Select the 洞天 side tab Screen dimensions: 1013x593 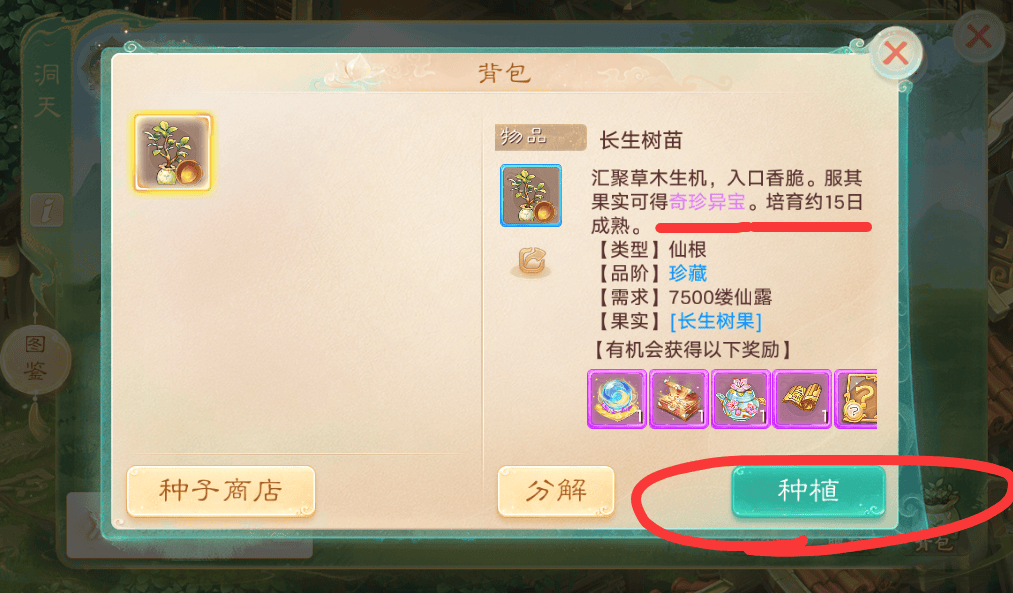point(47,91)
